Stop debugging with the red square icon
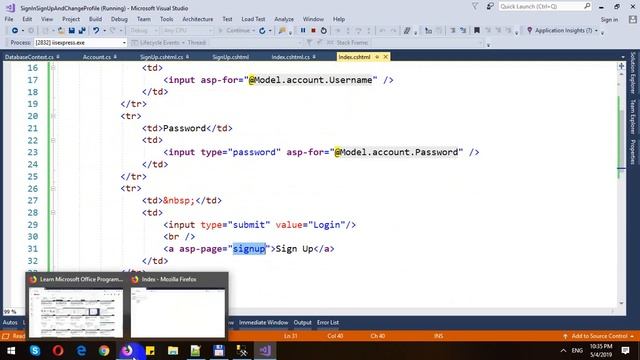 tap(313, 31)
